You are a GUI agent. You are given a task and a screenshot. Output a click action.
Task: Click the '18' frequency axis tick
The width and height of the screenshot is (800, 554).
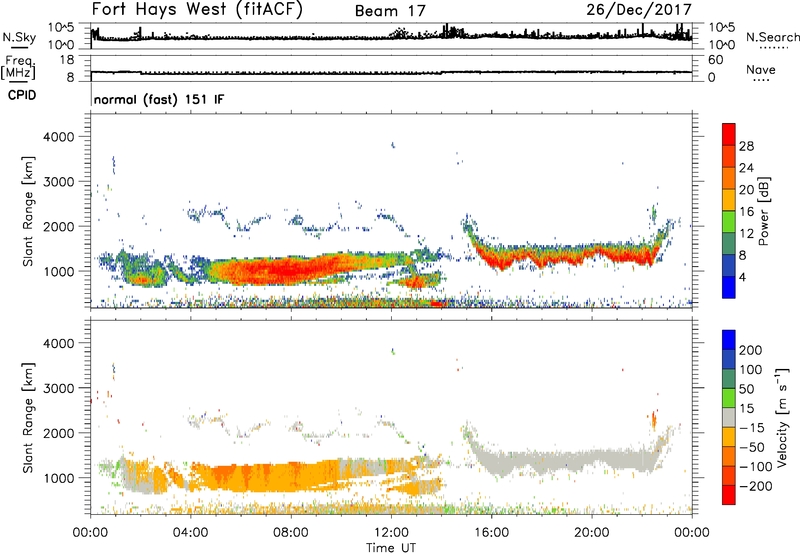(67, 60)
